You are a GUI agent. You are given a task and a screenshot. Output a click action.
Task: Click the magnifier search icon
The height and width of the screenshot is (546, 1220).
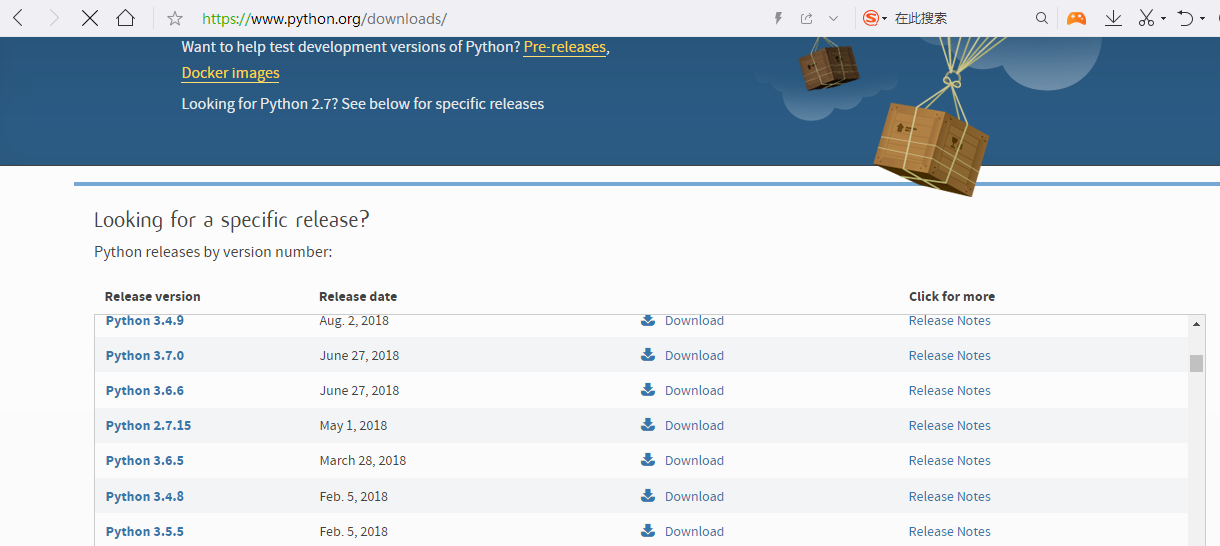(x=1042, y=18)
